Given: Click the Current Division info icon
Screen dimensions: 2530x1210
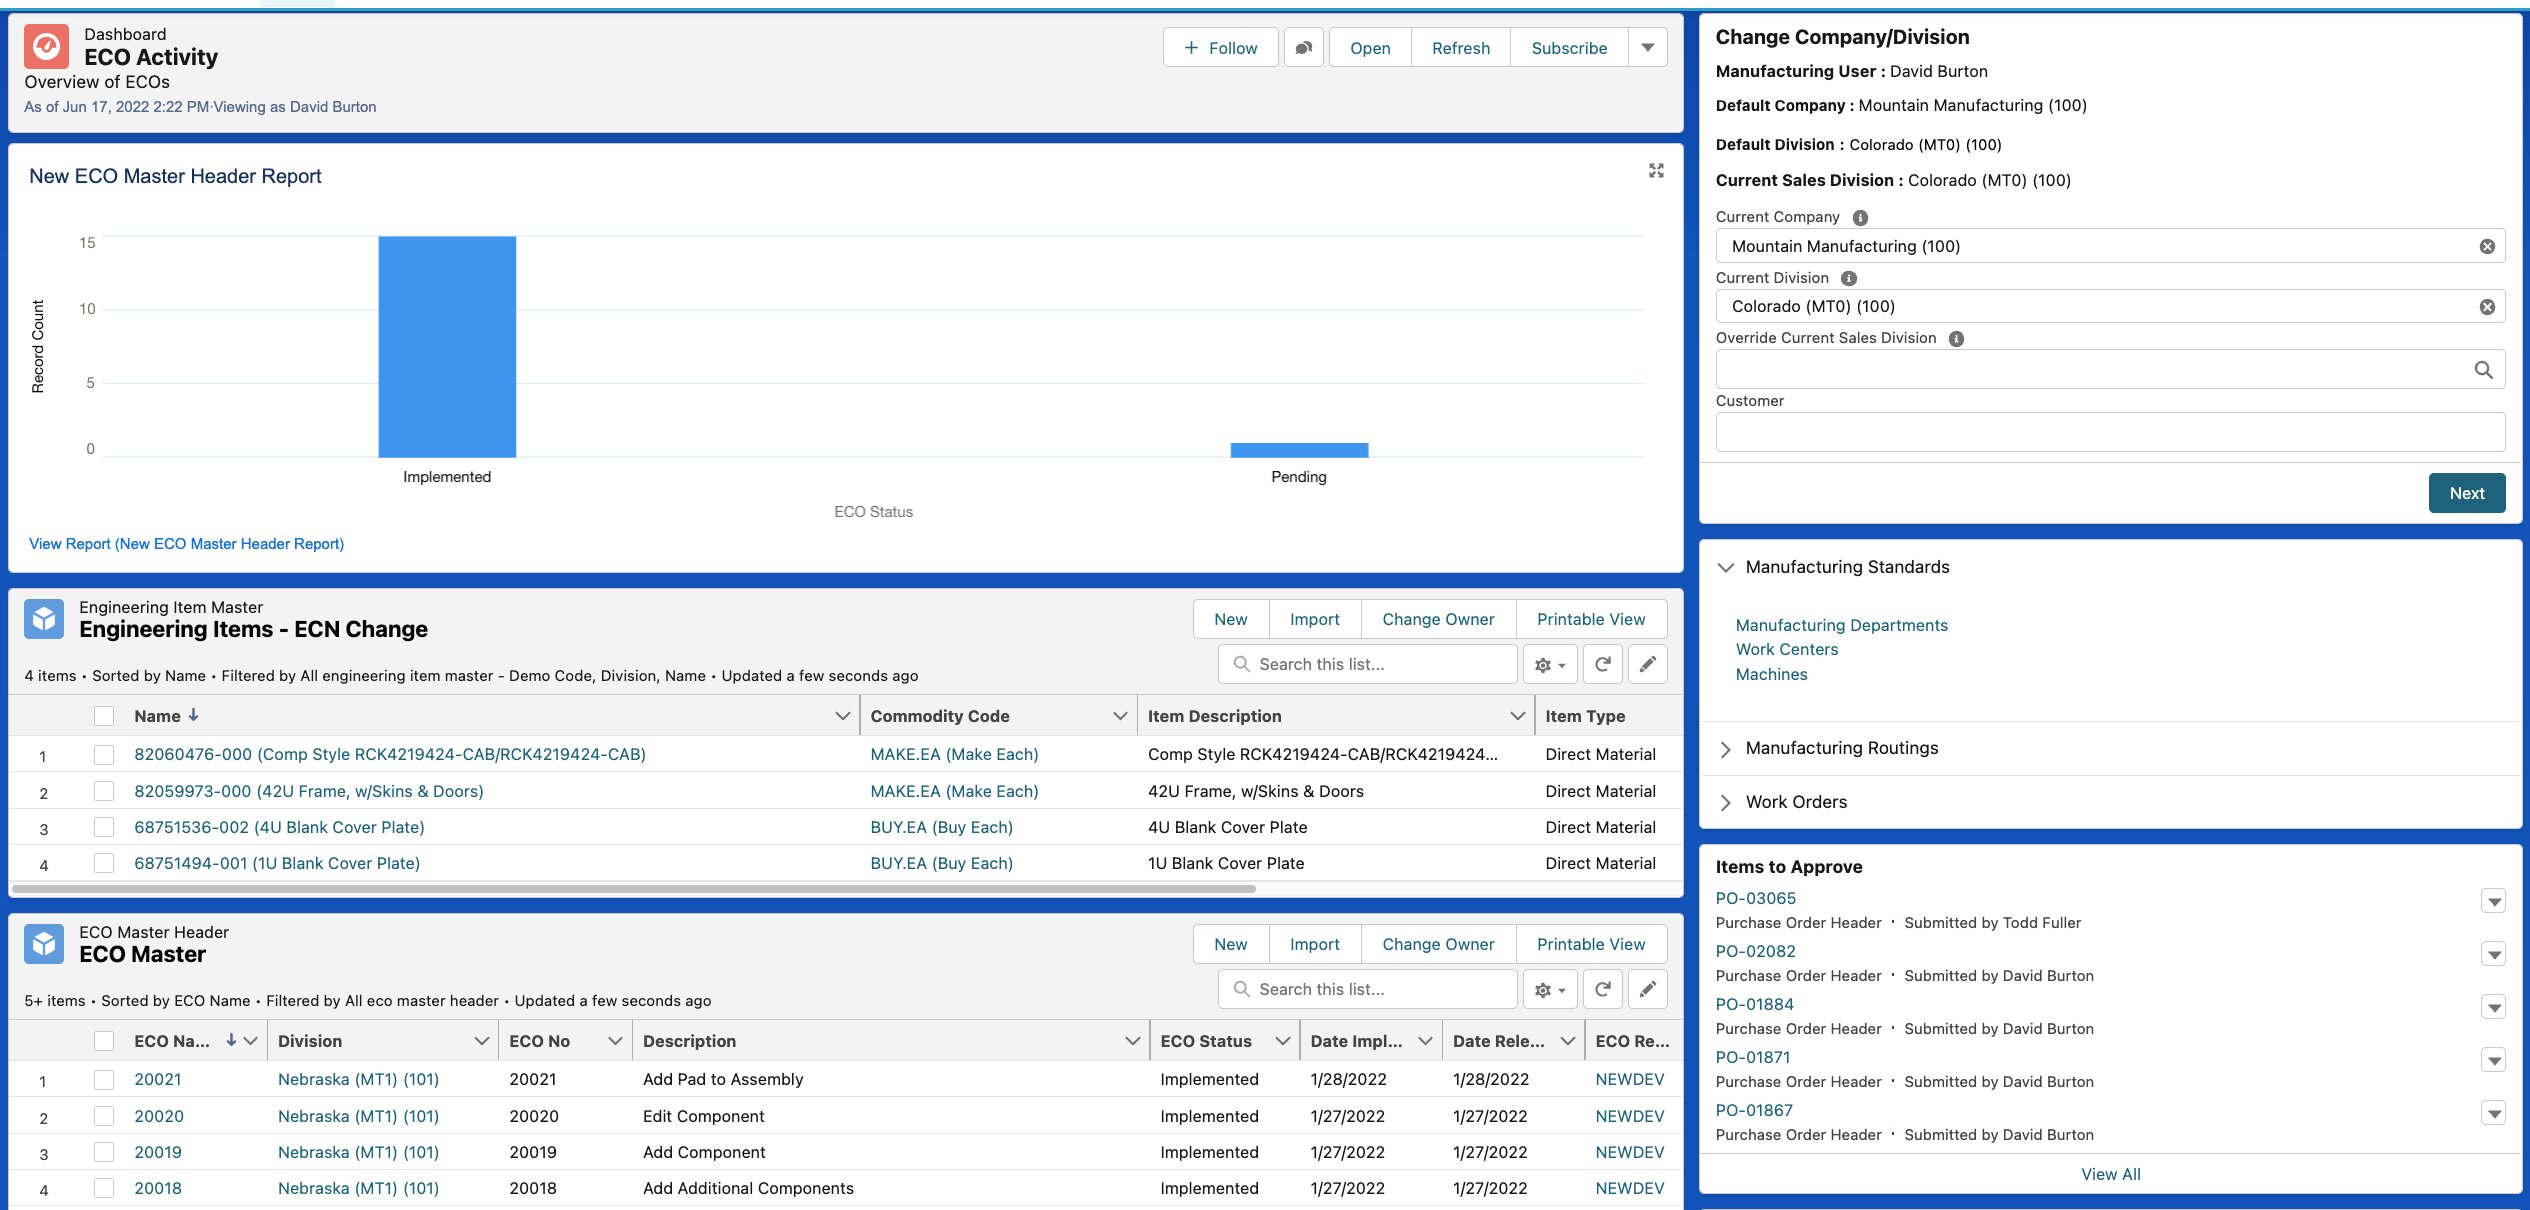Looking at the screenshot, I should coord(1849,279).
